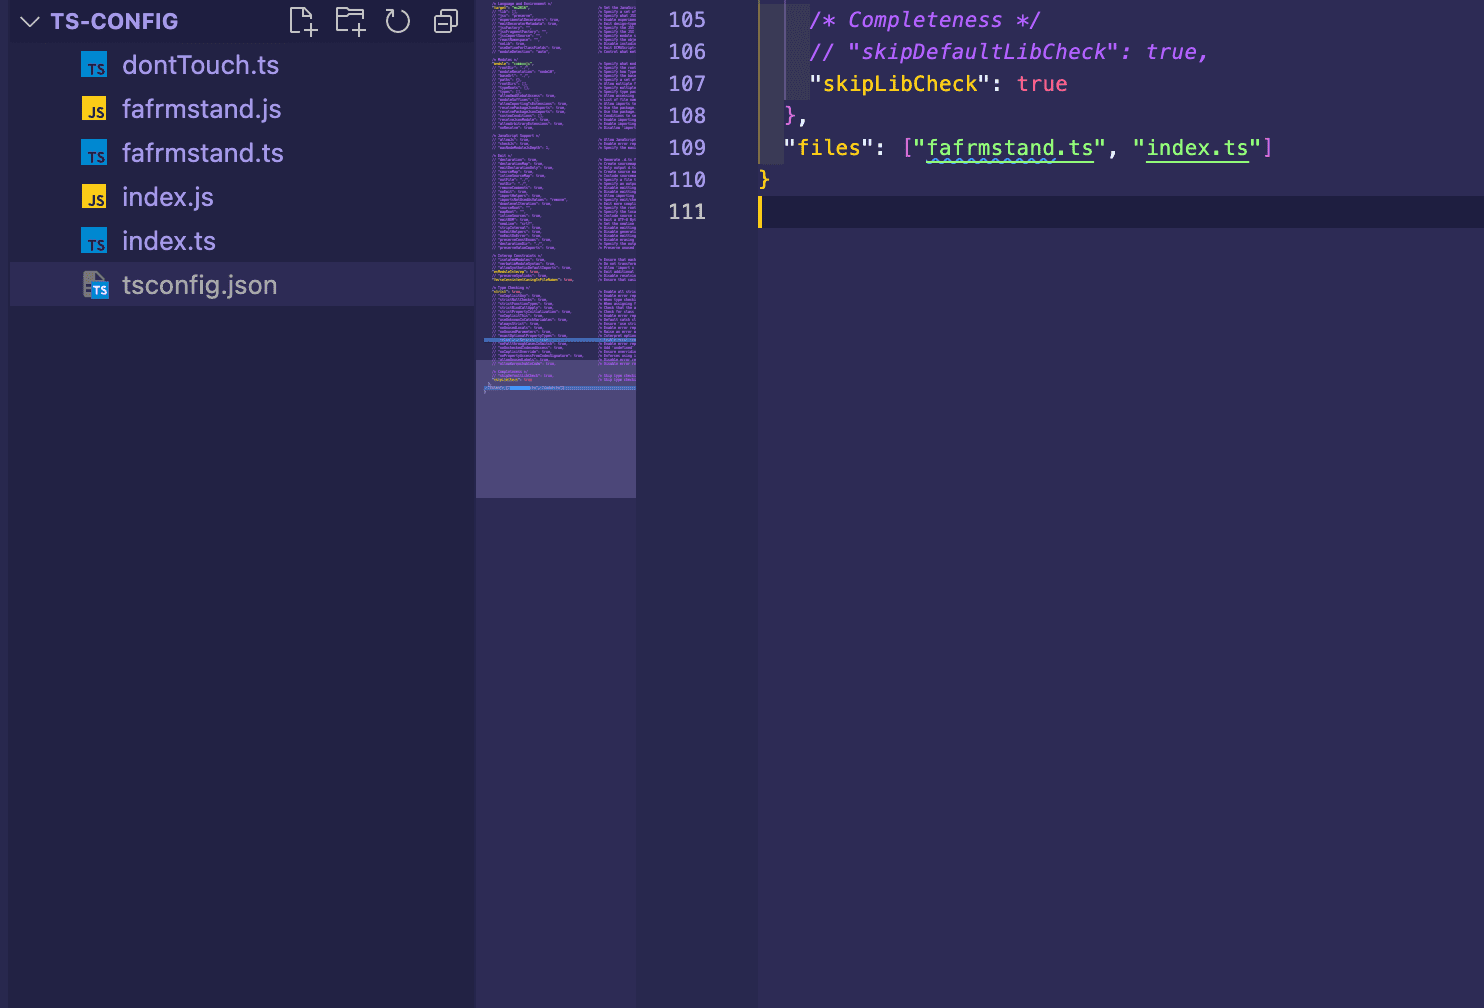Click line number 105 in gutter
This screenshot has width=1484, height=1008.
[x=687, y=20]
